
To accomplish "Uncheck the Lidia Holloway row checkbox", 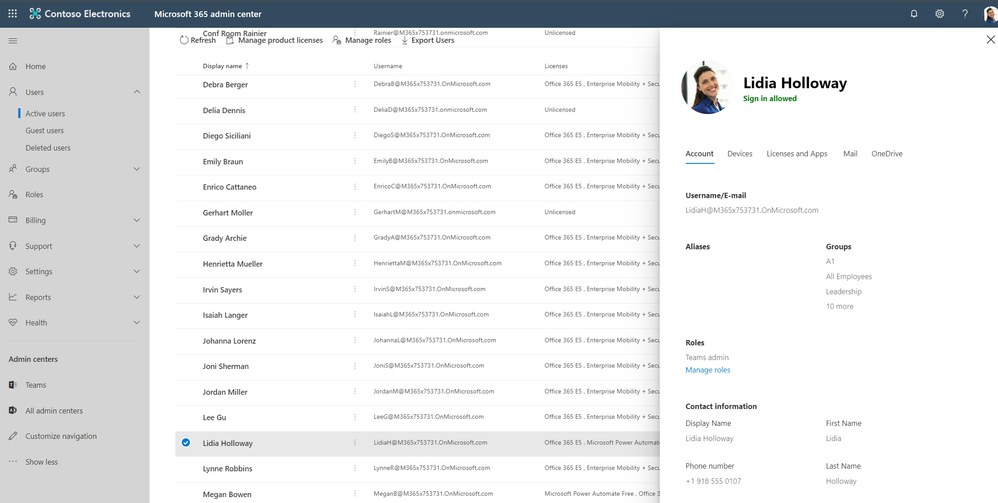I will coord(186,443).
